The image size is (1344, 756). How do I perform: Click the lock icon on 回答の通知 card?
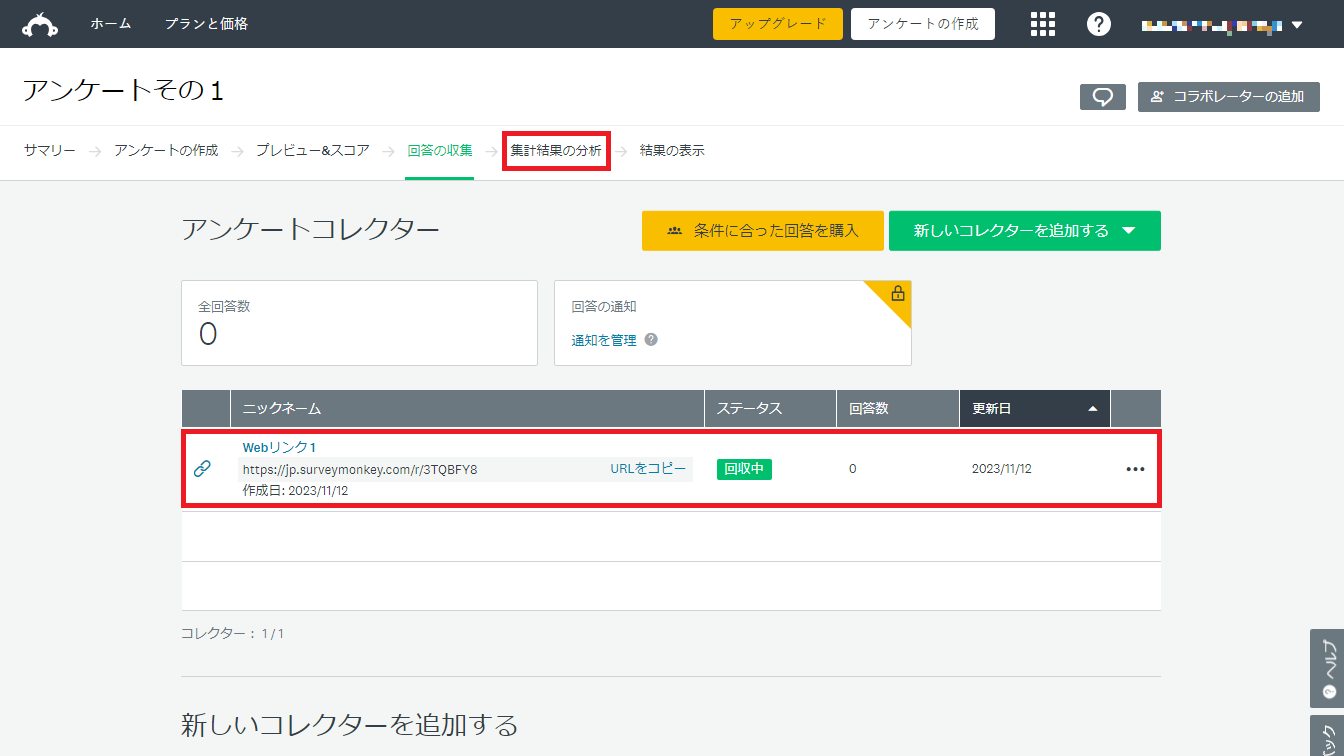[x=897, y=294]
